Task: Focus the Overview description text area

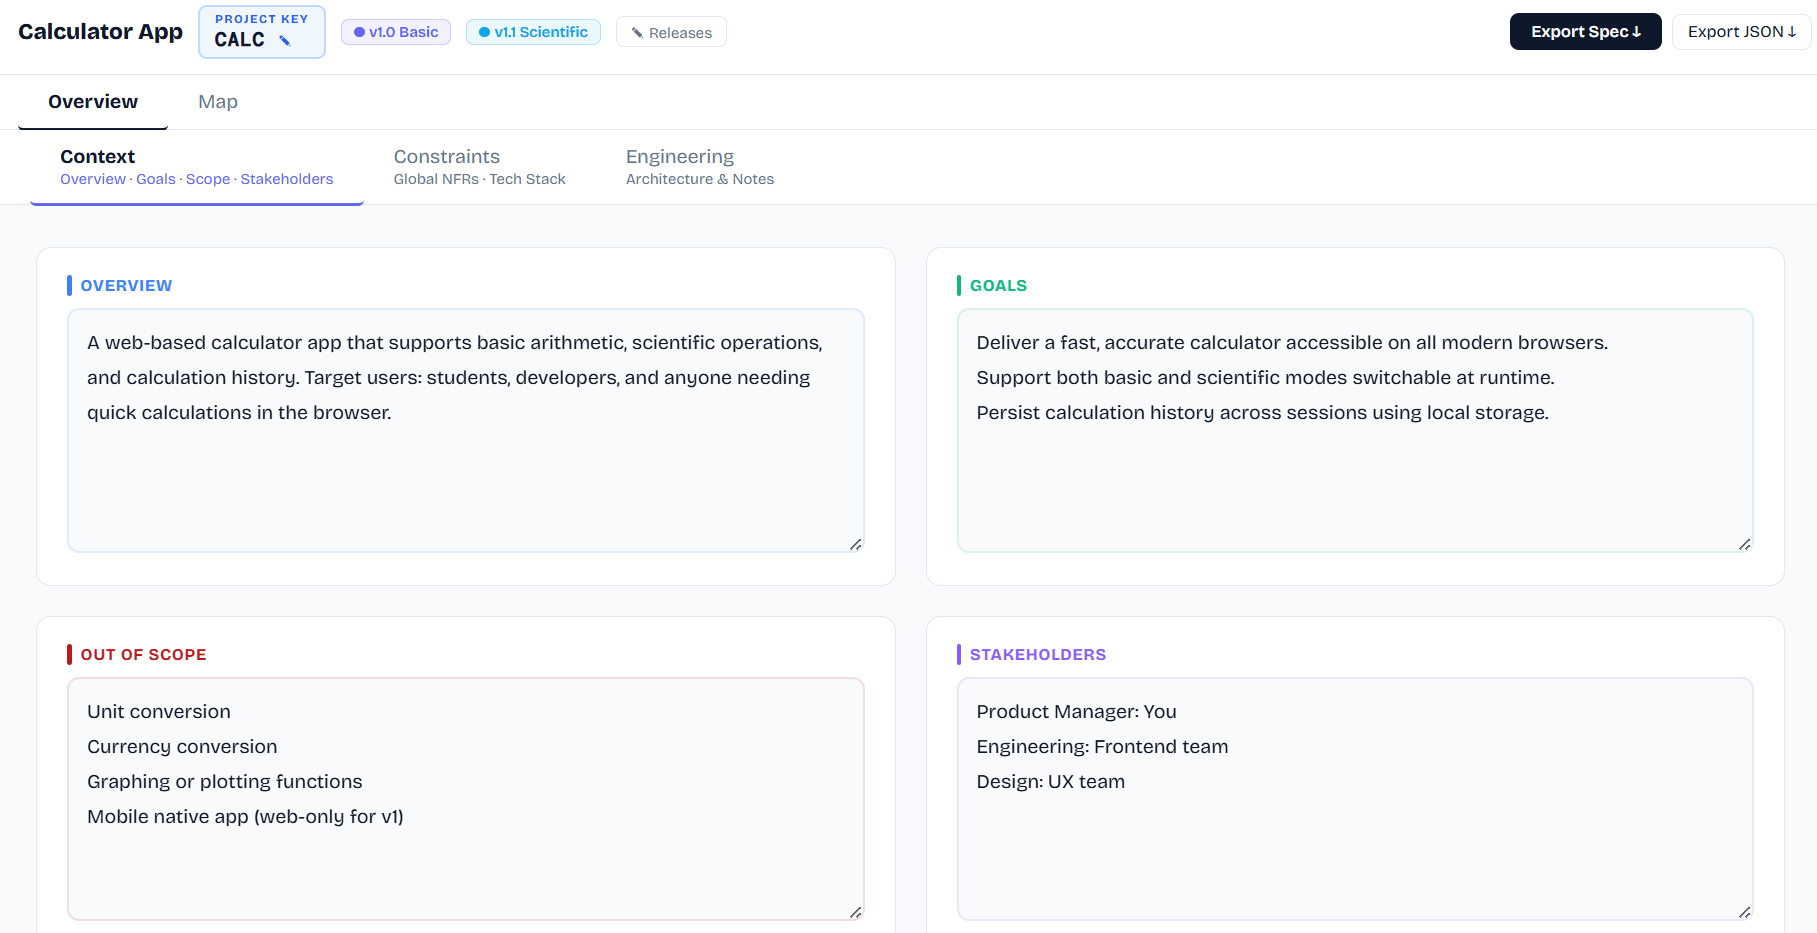Action: [466, 430]
